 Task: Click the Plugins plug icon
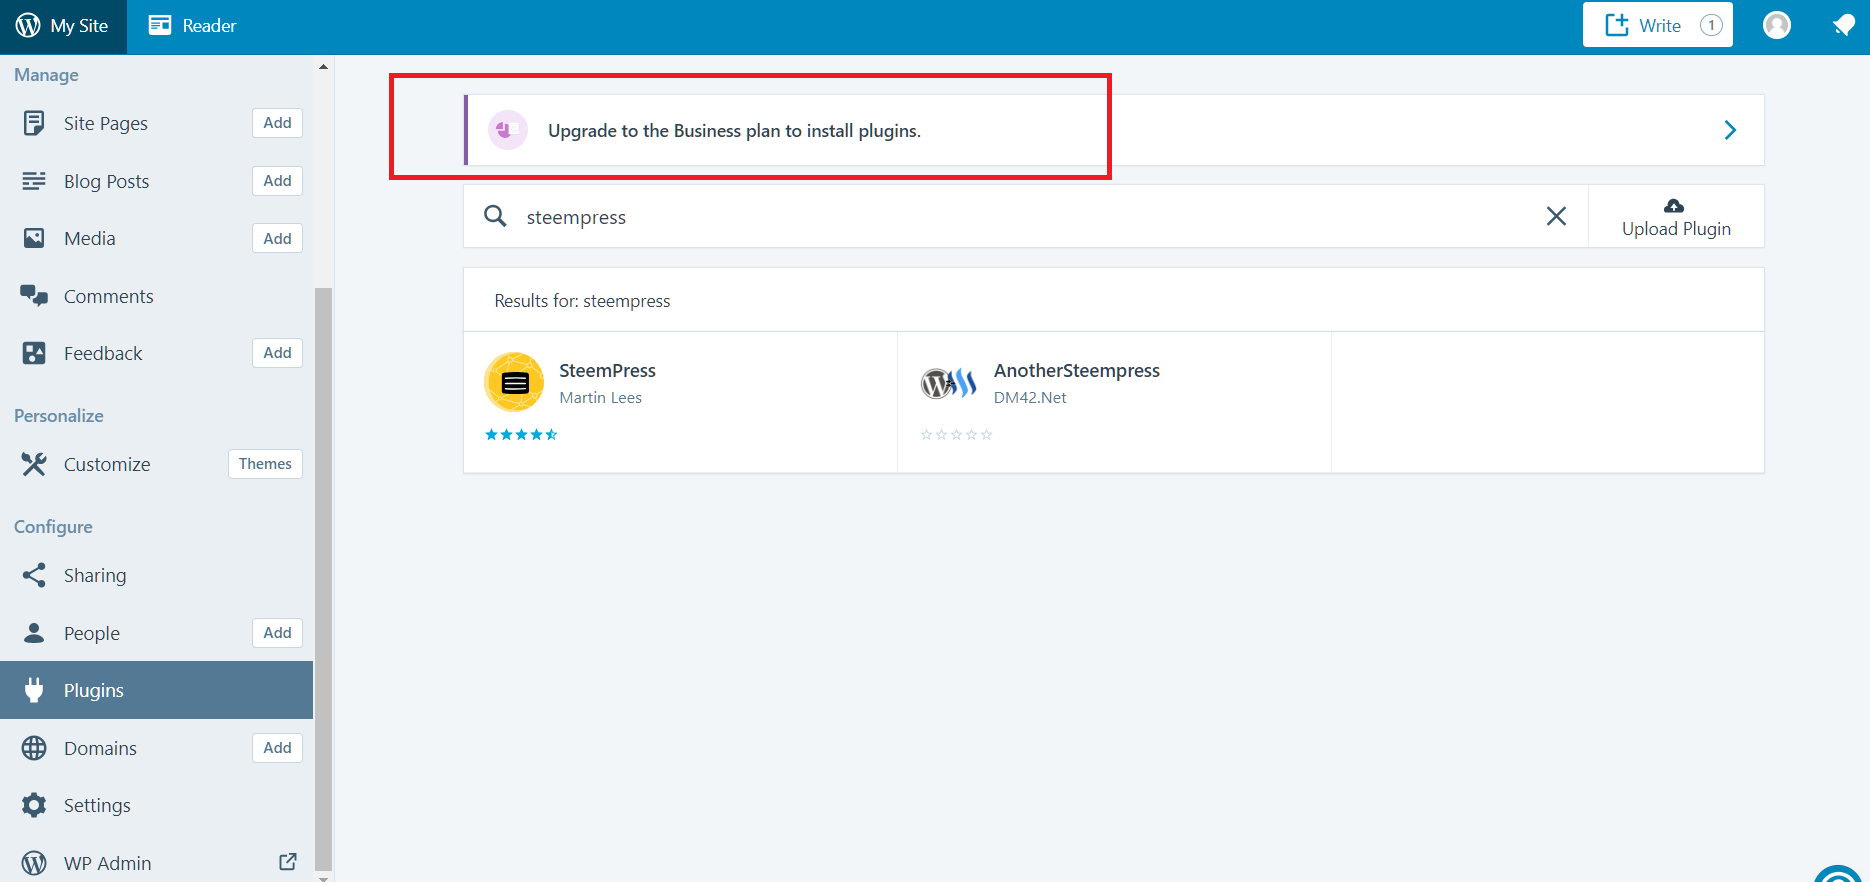[34, 690]
